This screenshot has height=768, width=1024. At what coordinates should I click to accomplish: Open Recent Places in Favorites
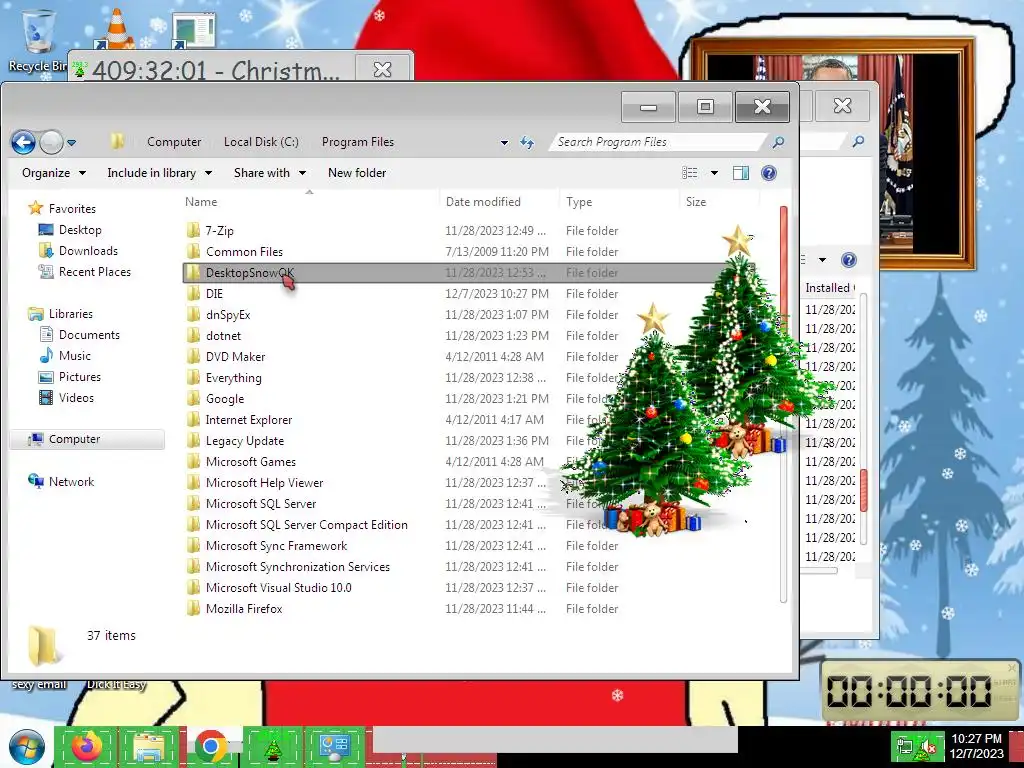coord(85,272)
